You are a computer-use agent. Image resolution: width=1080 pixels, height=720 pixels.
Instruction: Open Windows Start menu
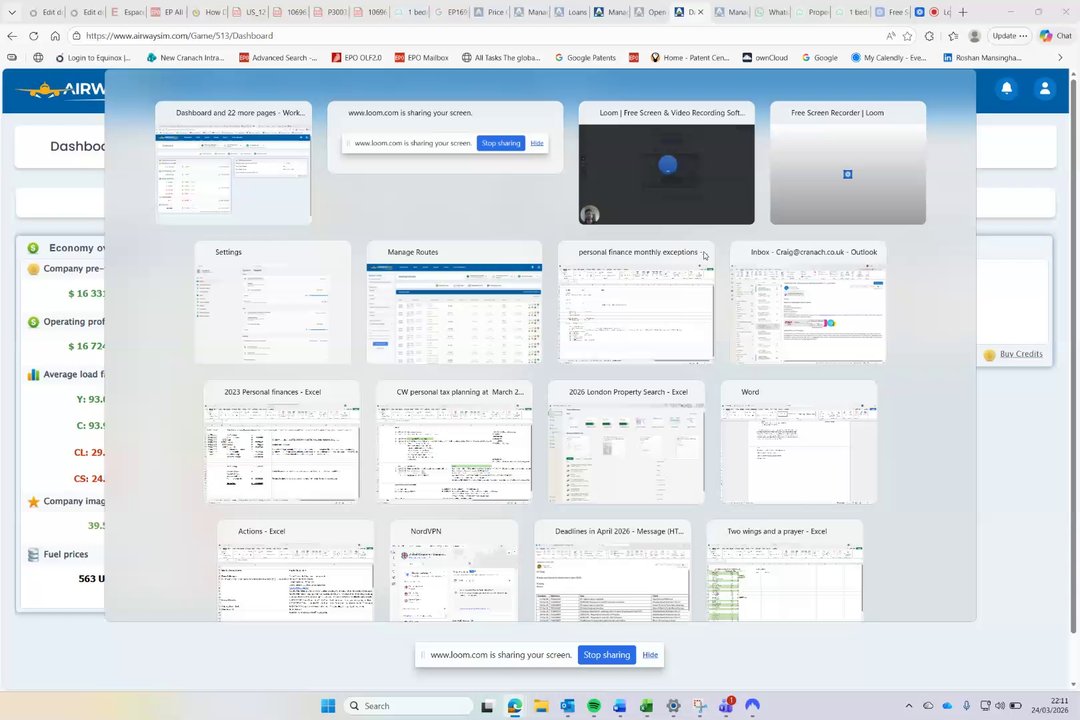[x=329, y=706]
